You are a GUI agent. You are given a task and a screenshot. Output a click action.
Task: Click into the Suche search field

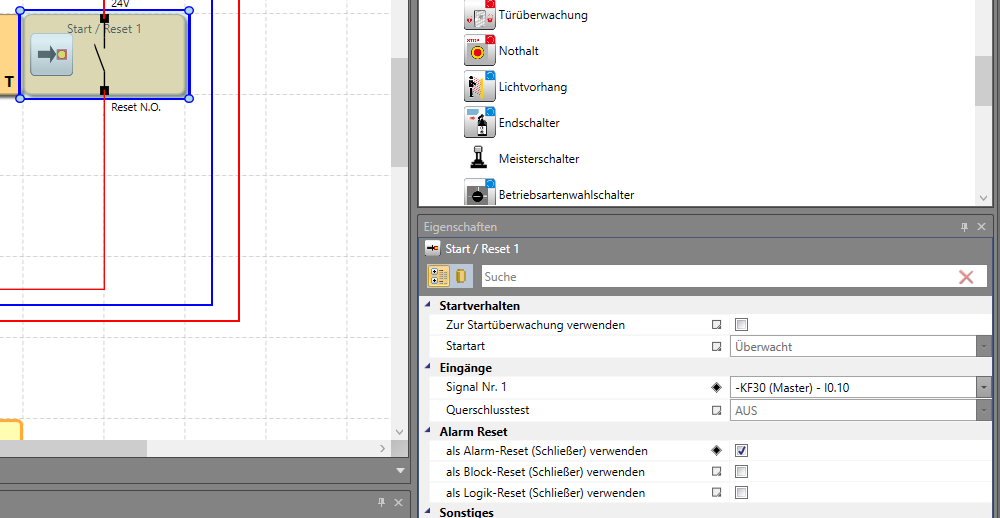click(x=715, y=277)
